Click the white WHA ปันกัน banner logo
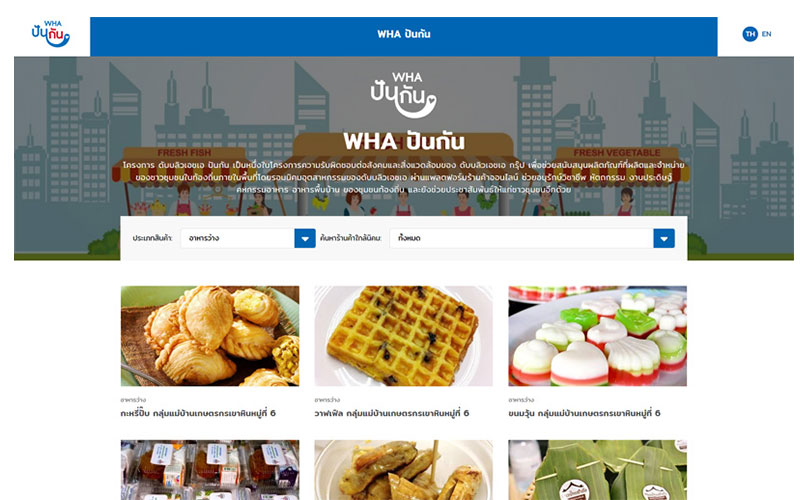This screenshot has width=808, height=500. click(x=403, y=95)
